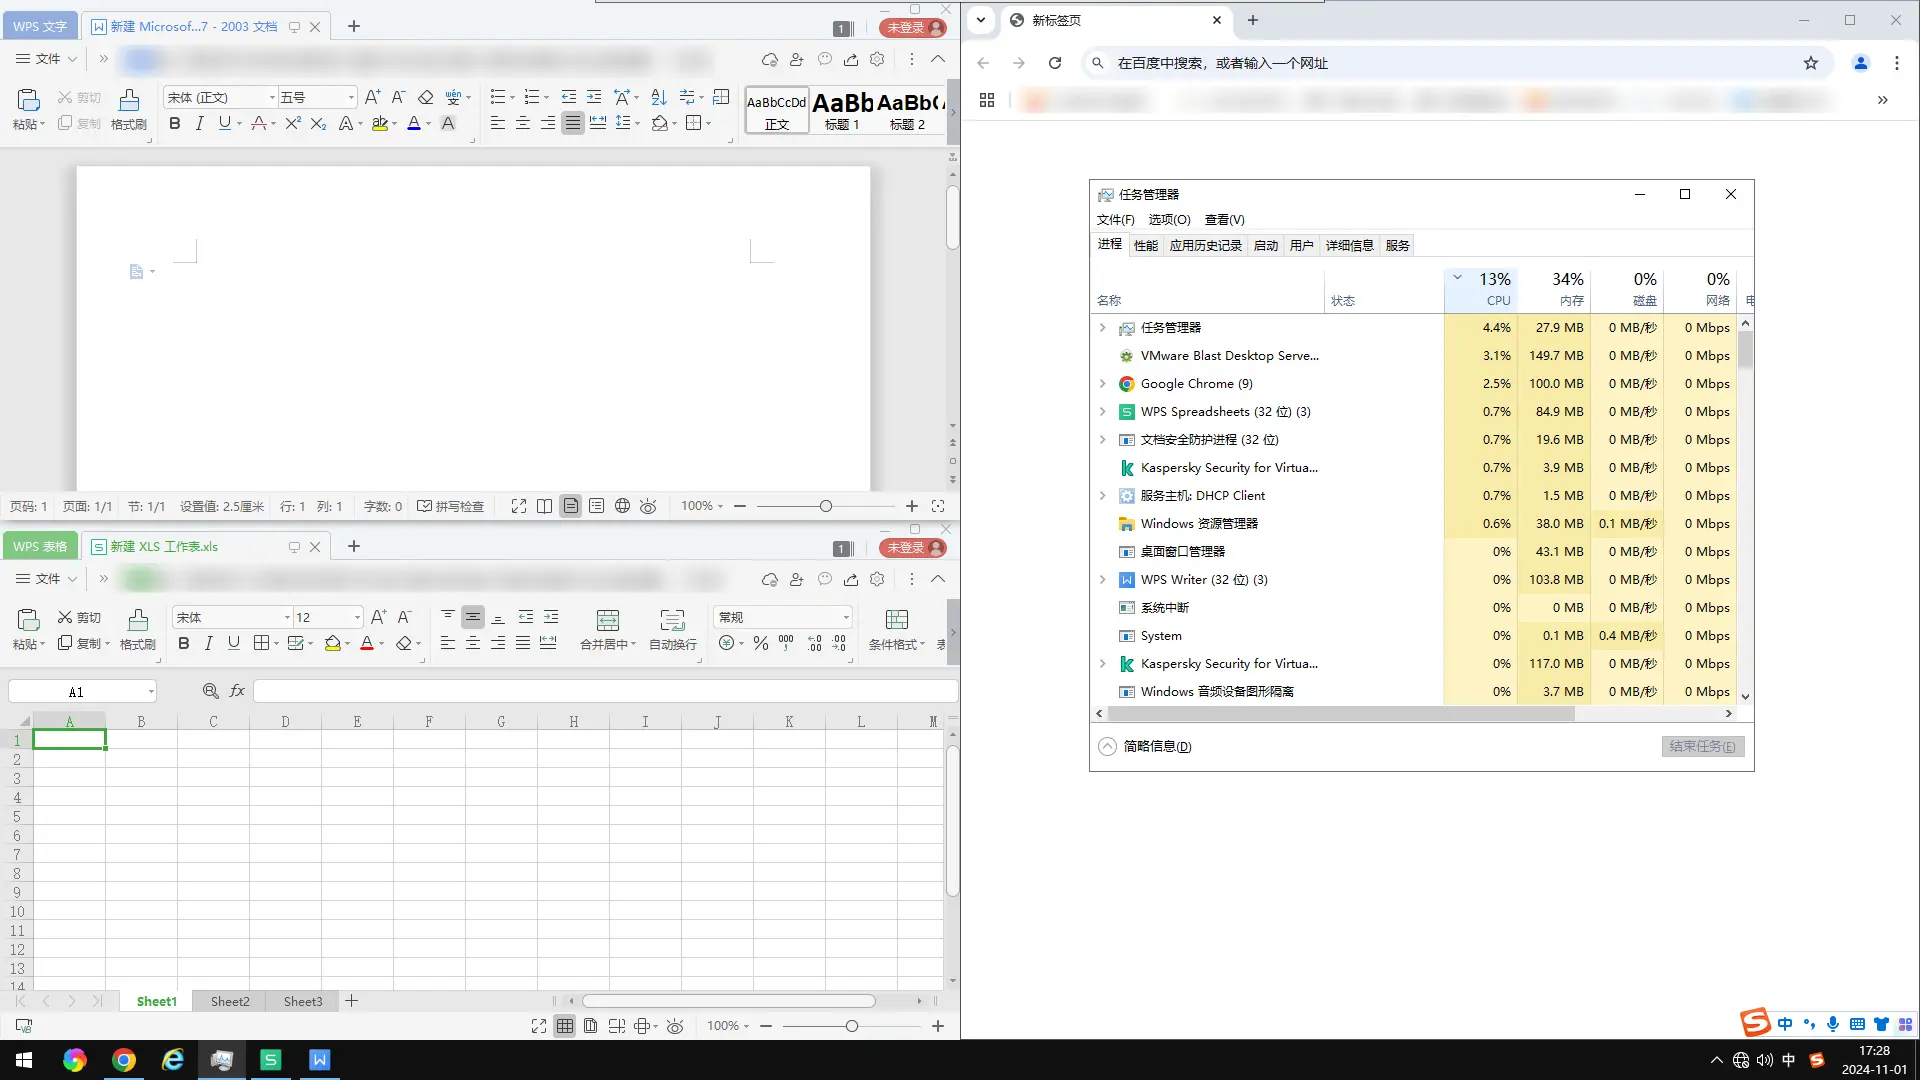Viewport: 1920px width, 1080px height.
Task: Click the 结束任务 button
Action: 1702,747
